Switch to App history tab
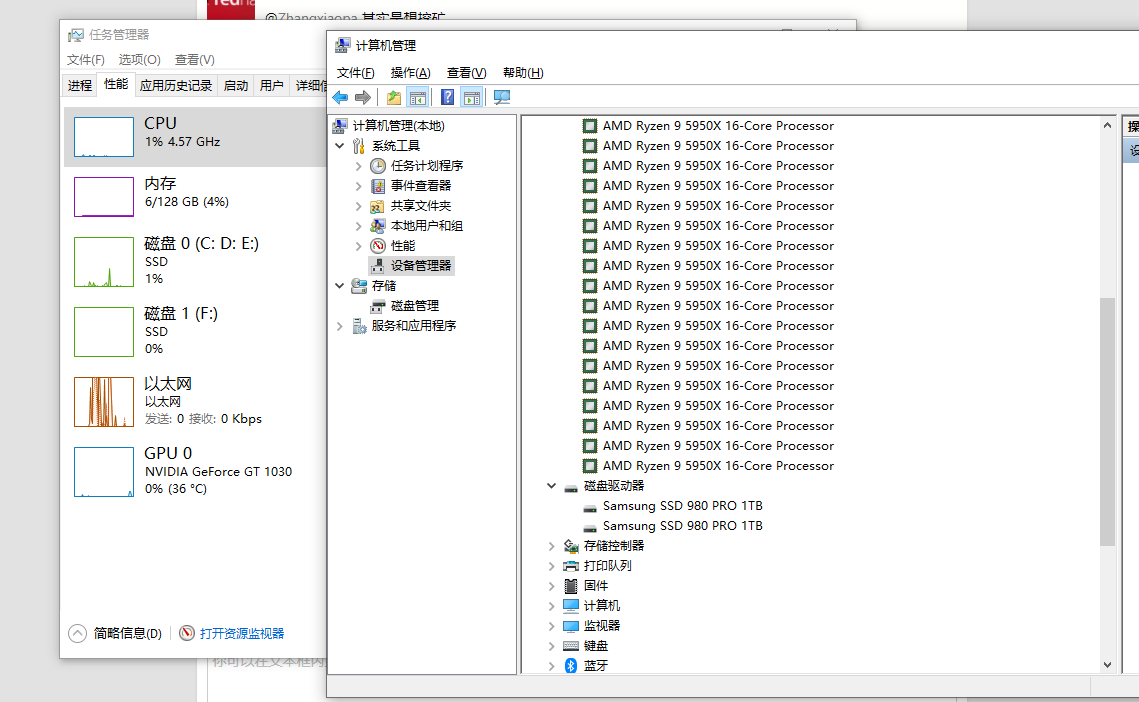Image resolution: width=1139 pixels, height=702 pixels. coord(176,86)
